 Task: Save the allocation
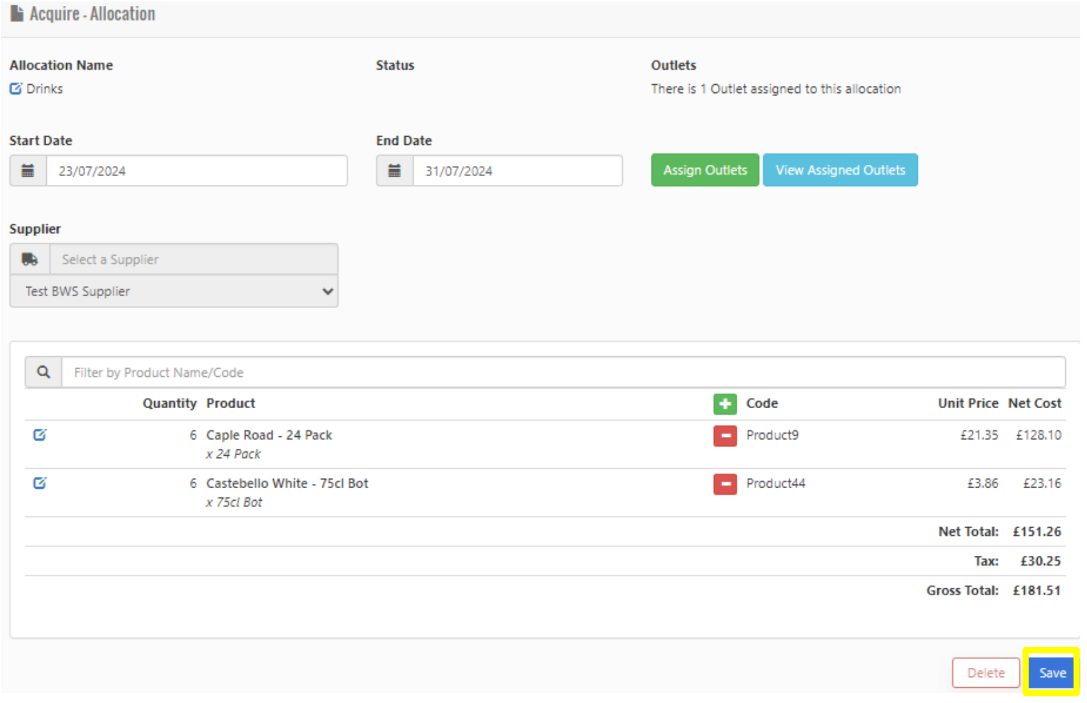pos(1052,673)
